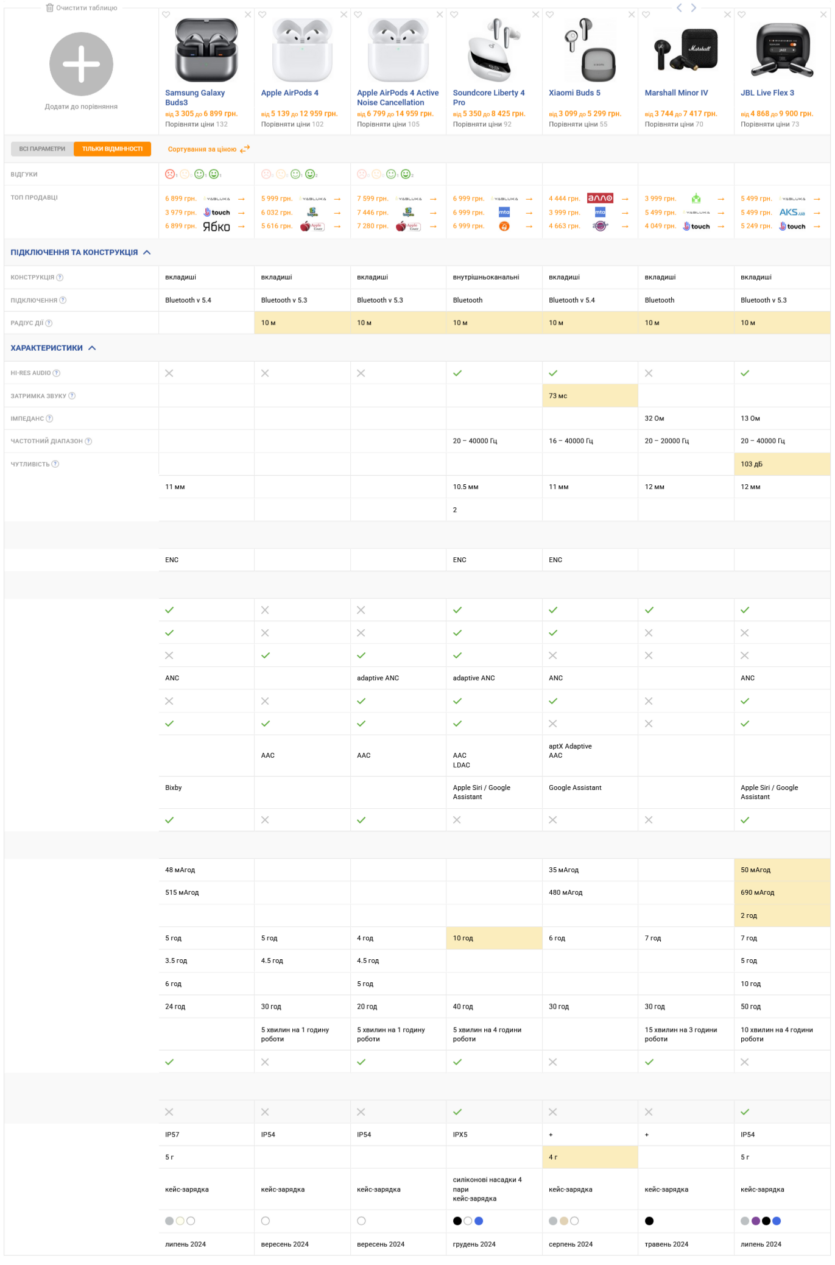Favorite the AirPods 4 Active Noise Cancellation (heart icon)
The image size is (835, 1265).
pos(359,15)
